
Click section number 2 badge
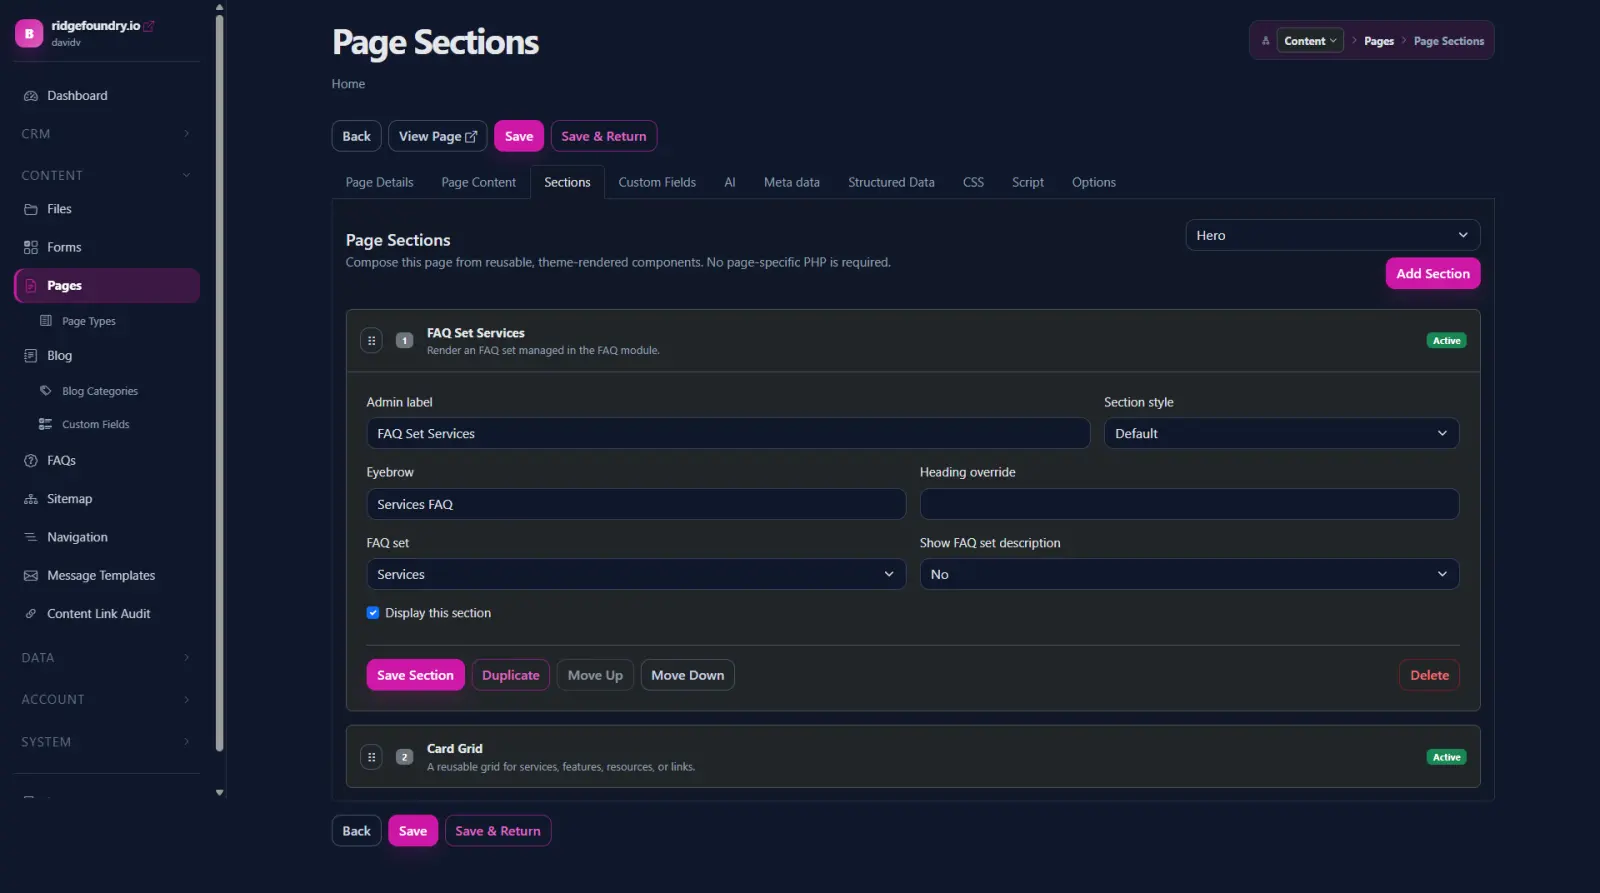tap(405, 757)
